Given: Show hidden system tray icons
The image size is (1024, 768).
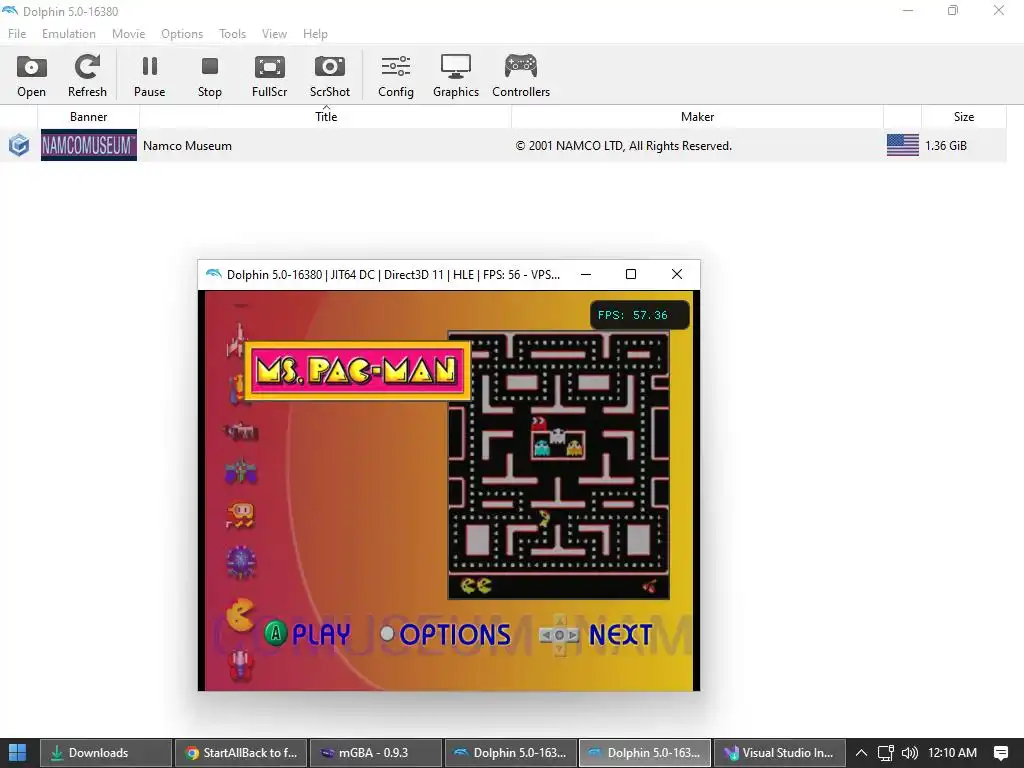Looking at the screenshot, I should [x=861, y=753].
